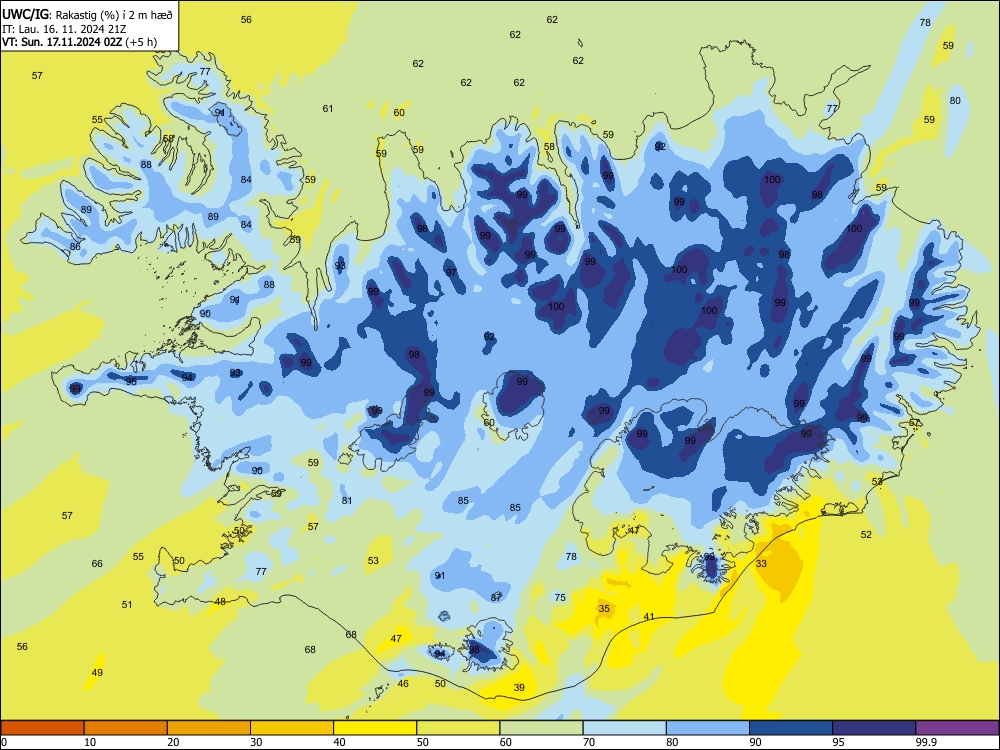The width and height of the screenshot is (1000, 750).
Task: Select the 95–99.9 indigo legend band
Action: [874, 728]
